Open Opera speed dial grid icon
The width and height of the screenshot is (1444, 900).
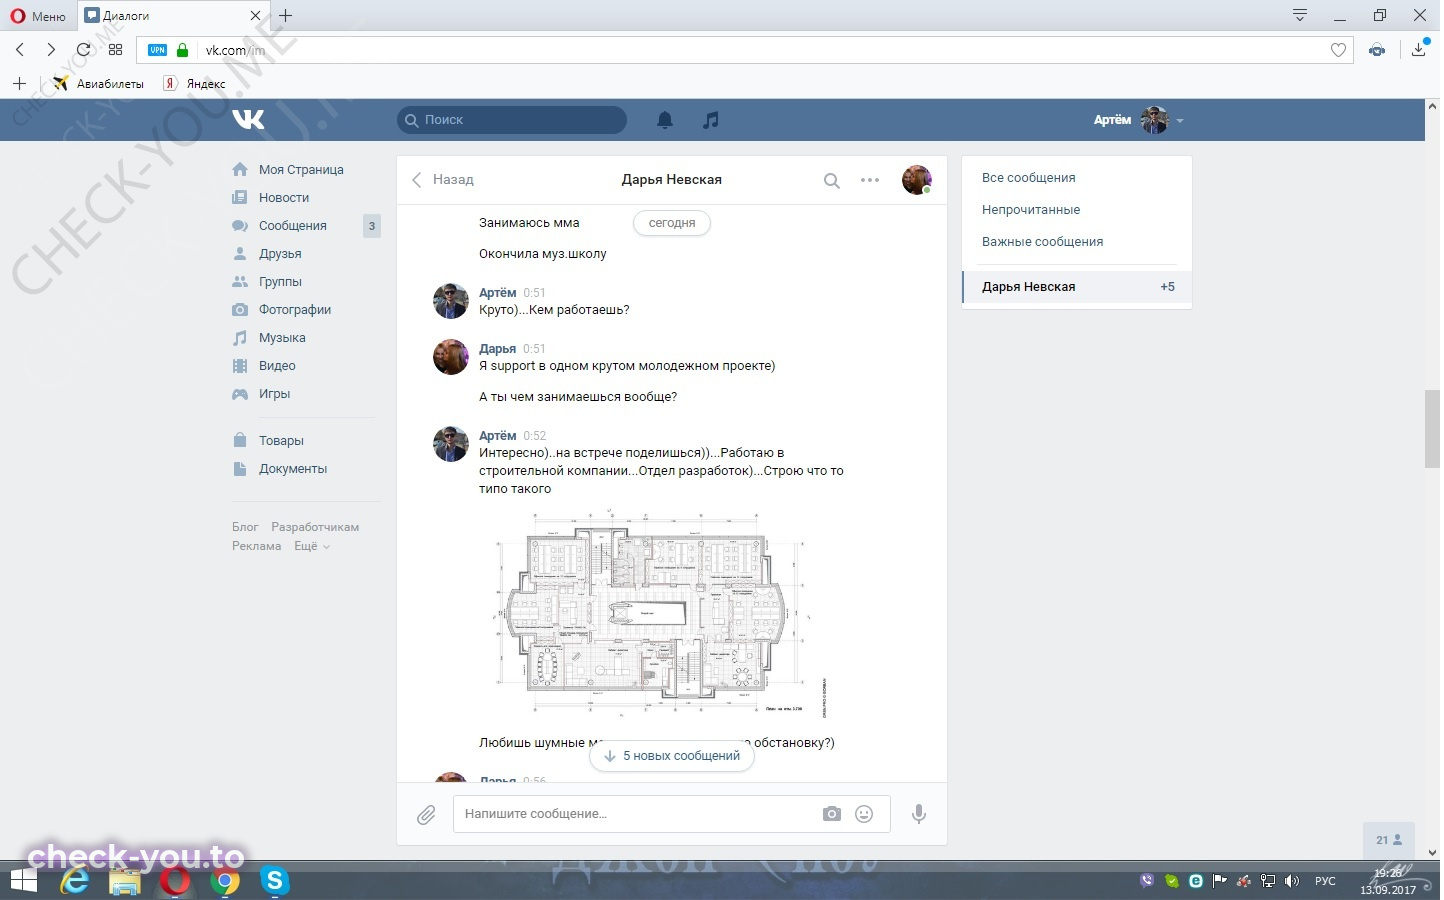pos(115,50)
